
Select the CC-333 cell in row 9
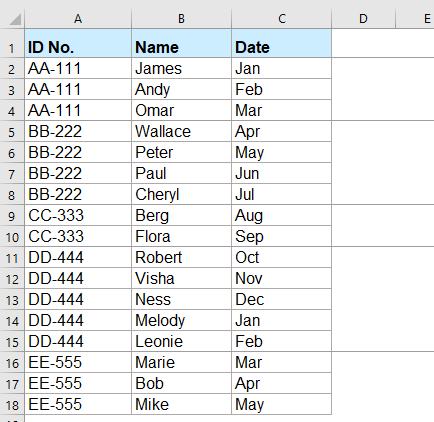click(x=78, y=215)
